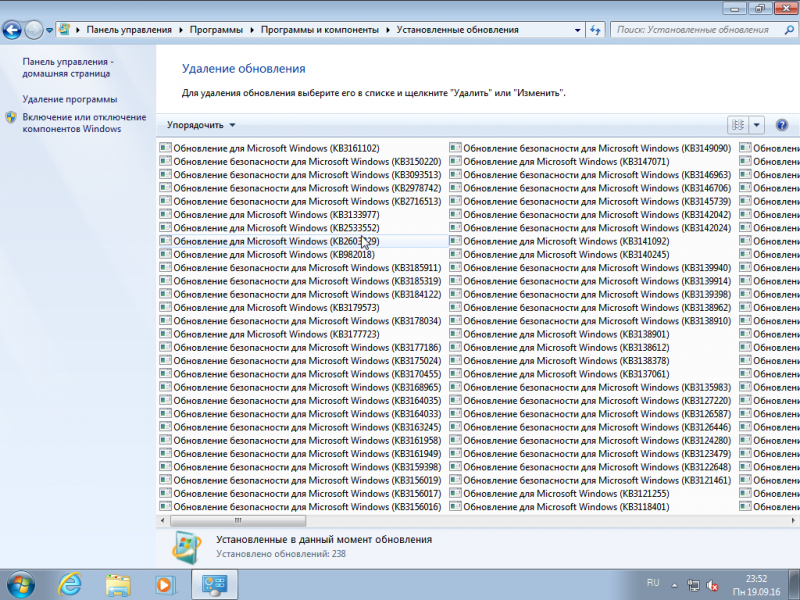Open 'Удаление программы' link
Image resolution: width=800 pixels, height=600 pixels.
click(x=70, y=99)
